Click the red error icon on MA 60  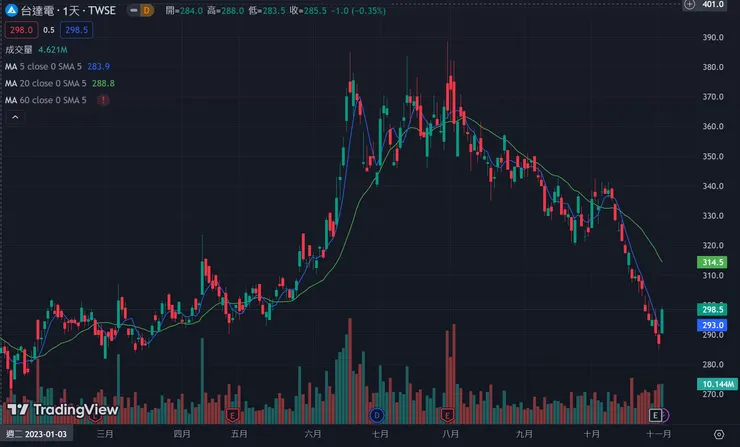pos(103,100)
